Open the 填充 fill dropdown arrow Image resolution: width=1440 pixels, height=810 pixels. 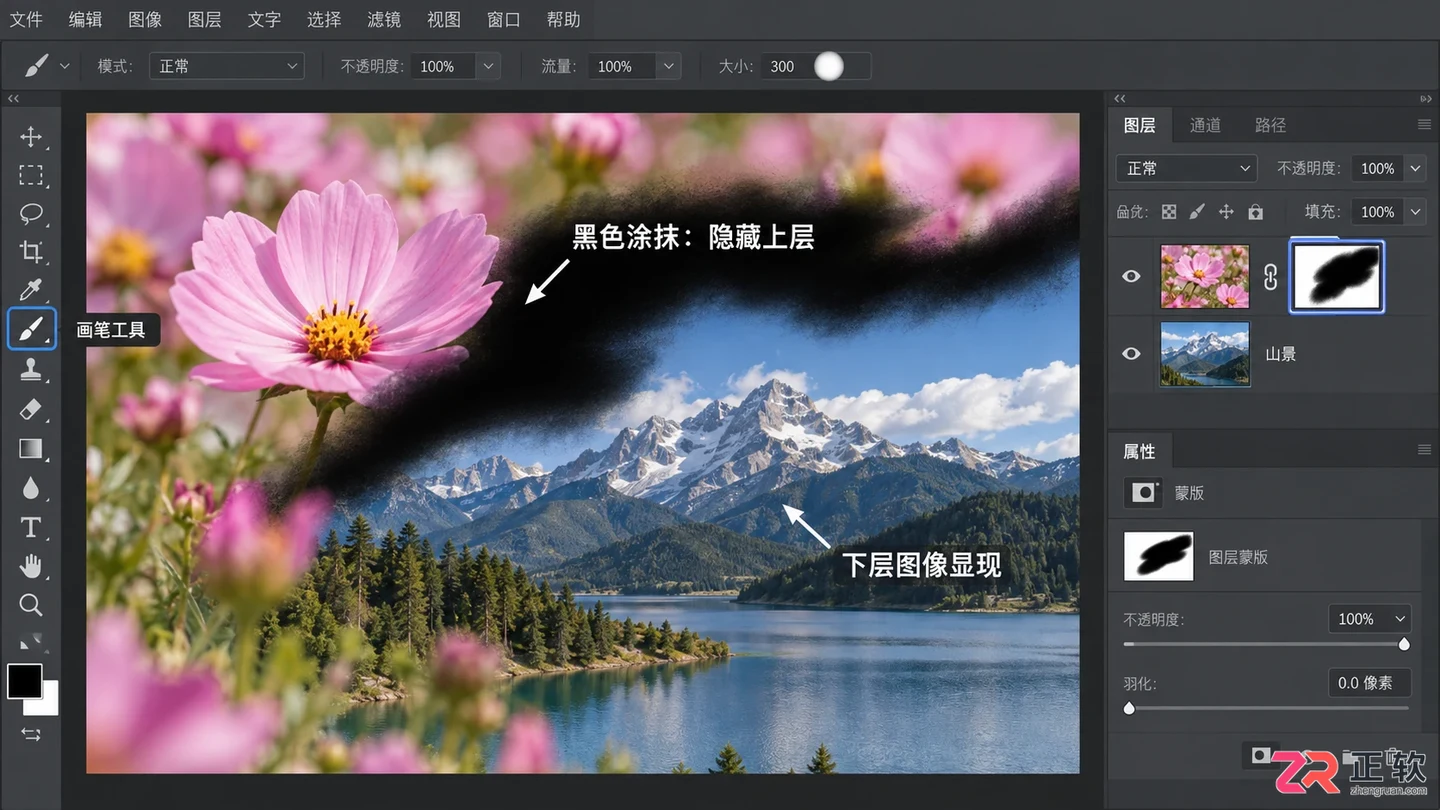[x=1415, y=211]
